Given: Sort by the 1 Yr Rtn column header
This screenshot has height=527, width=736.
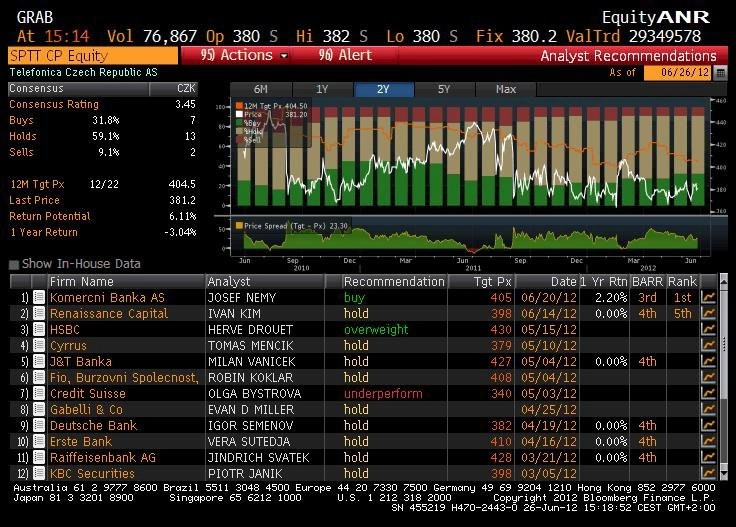Looking at the screenshot, I should coord(604,282).
